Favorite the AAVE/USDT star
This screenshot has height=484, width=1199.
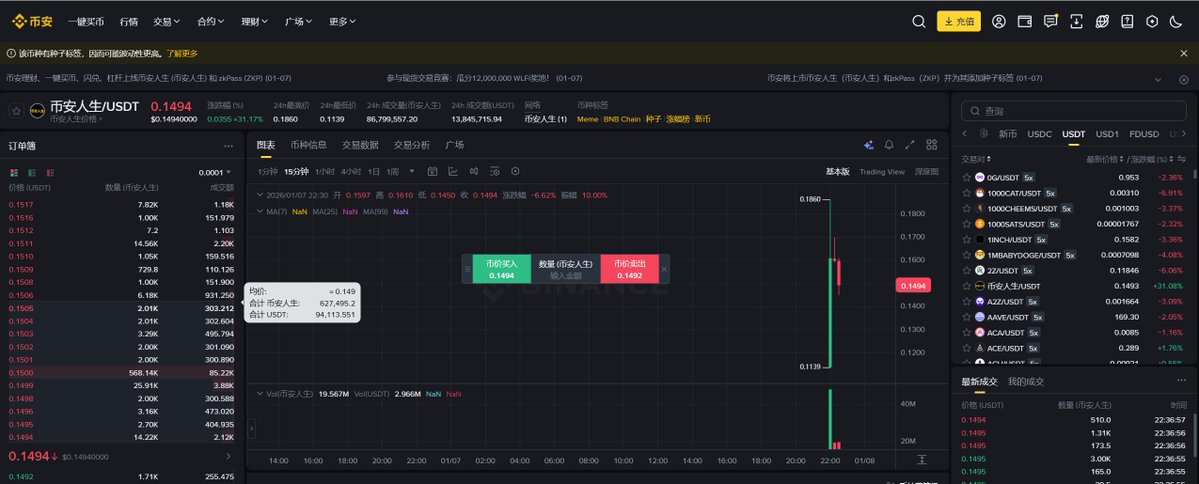967,317
